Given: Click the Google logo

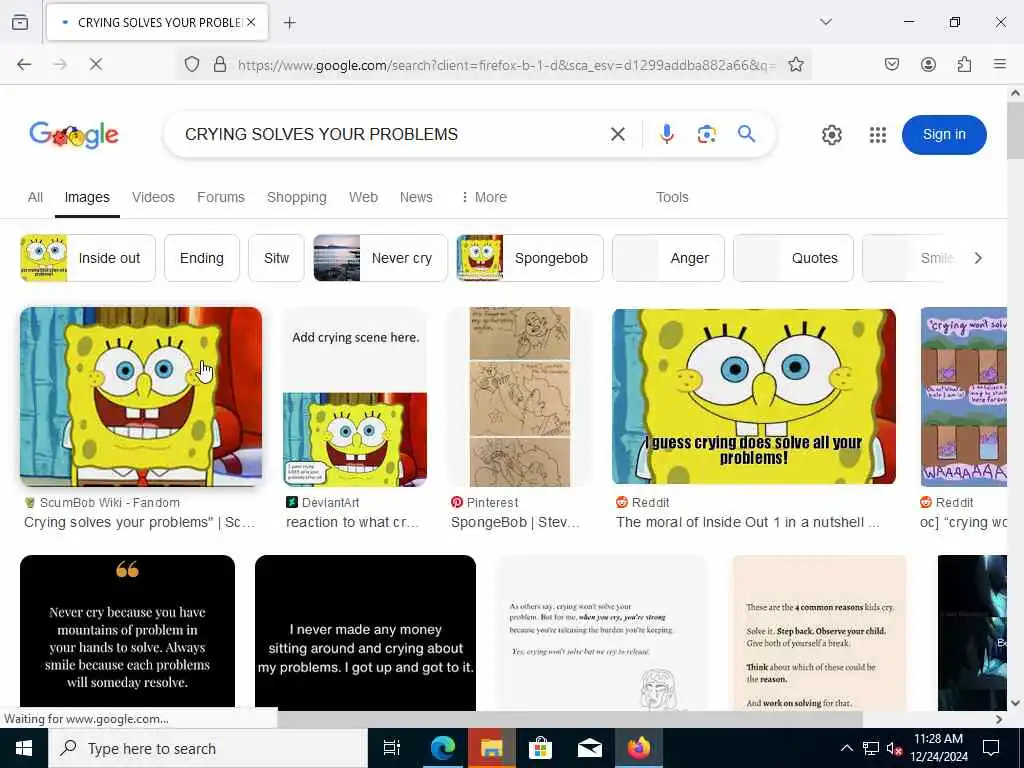Looking at the screenshot, I should [x=74, y=135].
